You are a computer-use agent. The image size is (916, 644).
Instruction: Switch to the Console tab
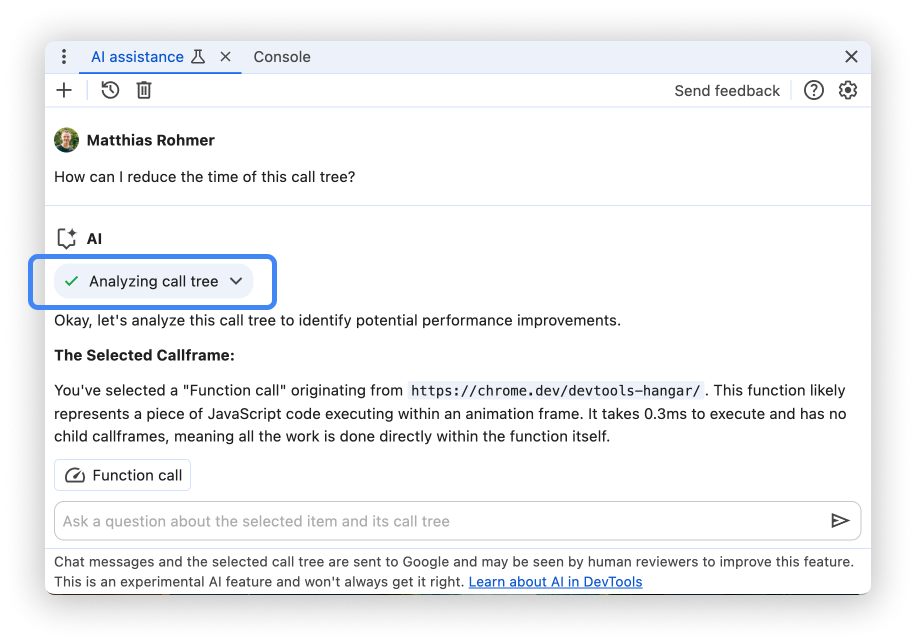click(281, 57)
